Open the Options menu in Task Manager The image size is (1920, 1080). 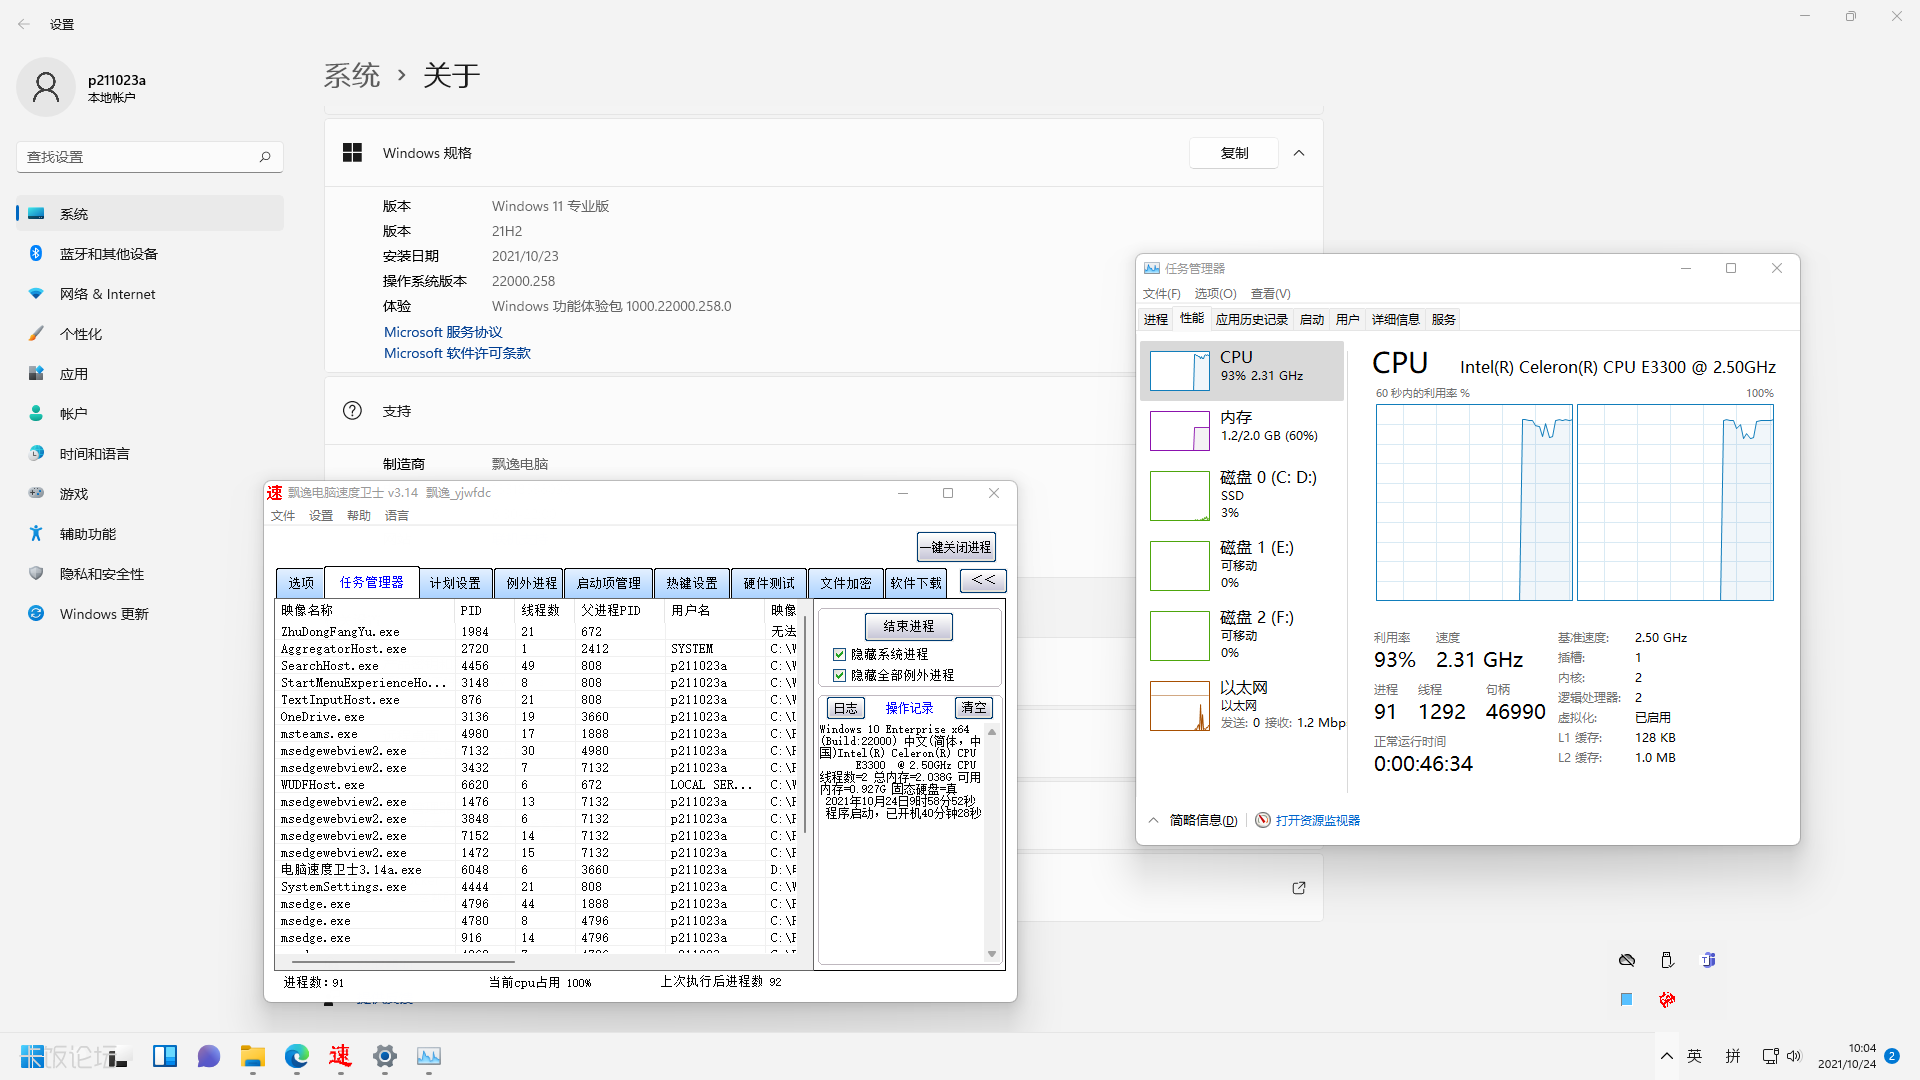(1215, 294)
